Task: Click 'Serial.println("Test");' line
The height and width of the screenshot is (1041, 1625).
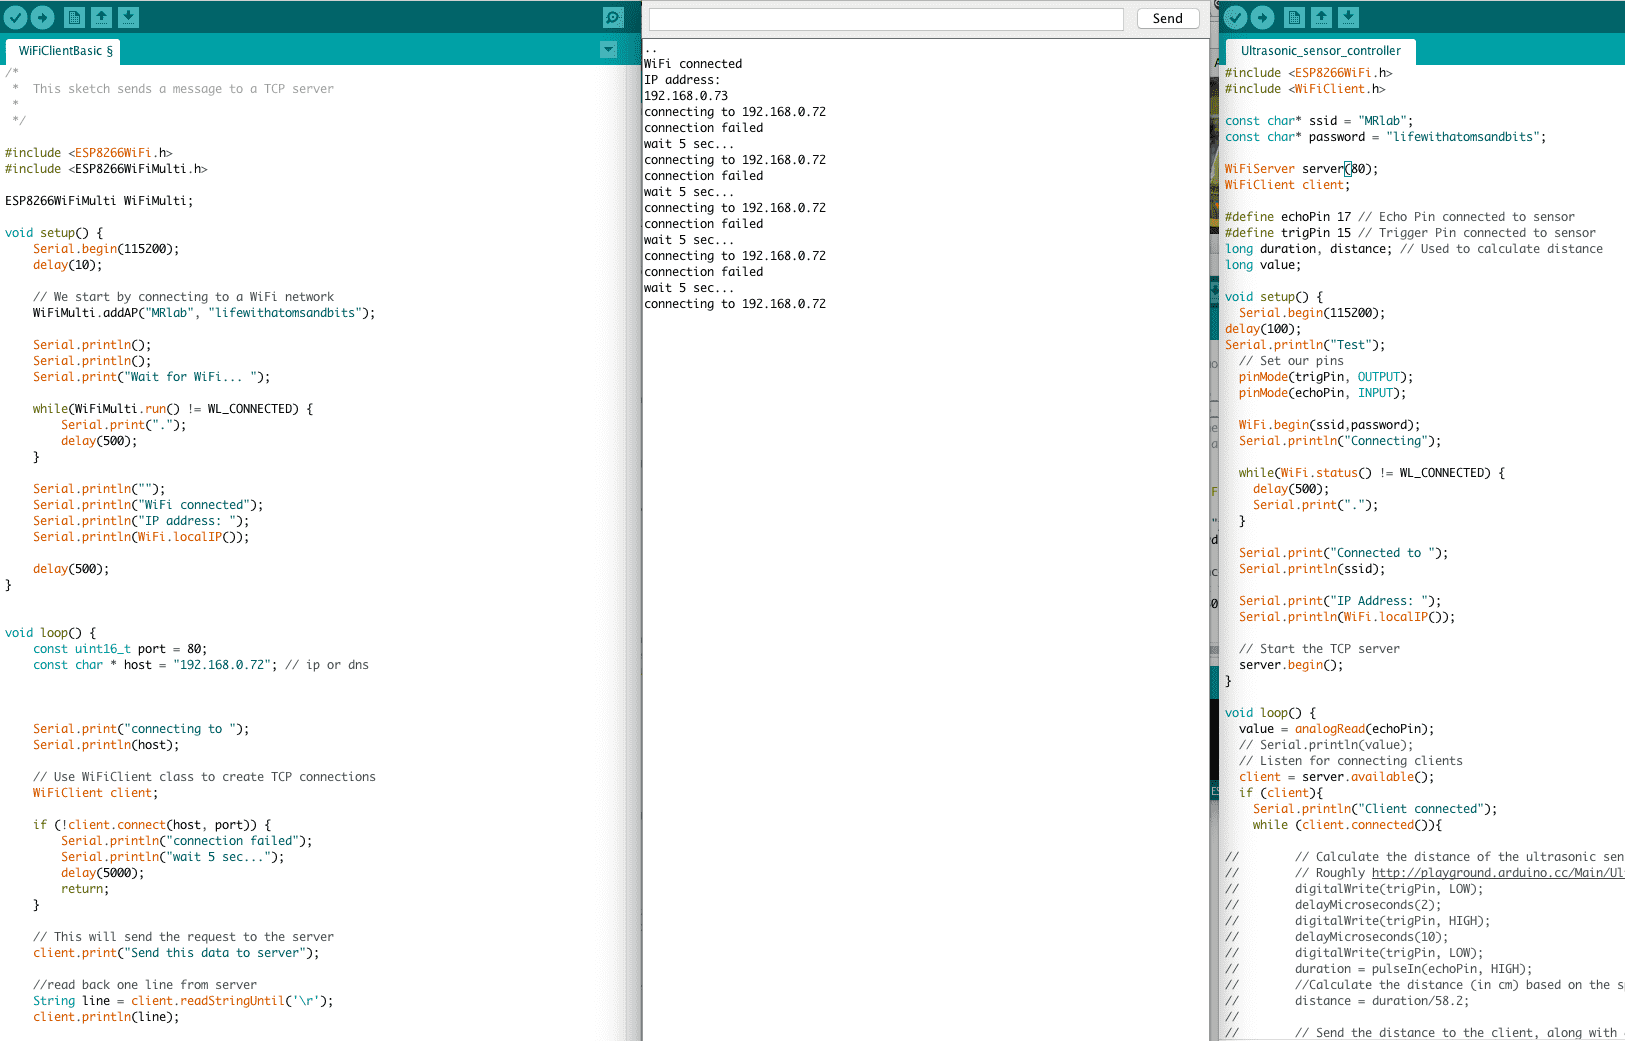Action: point(1305,345)
